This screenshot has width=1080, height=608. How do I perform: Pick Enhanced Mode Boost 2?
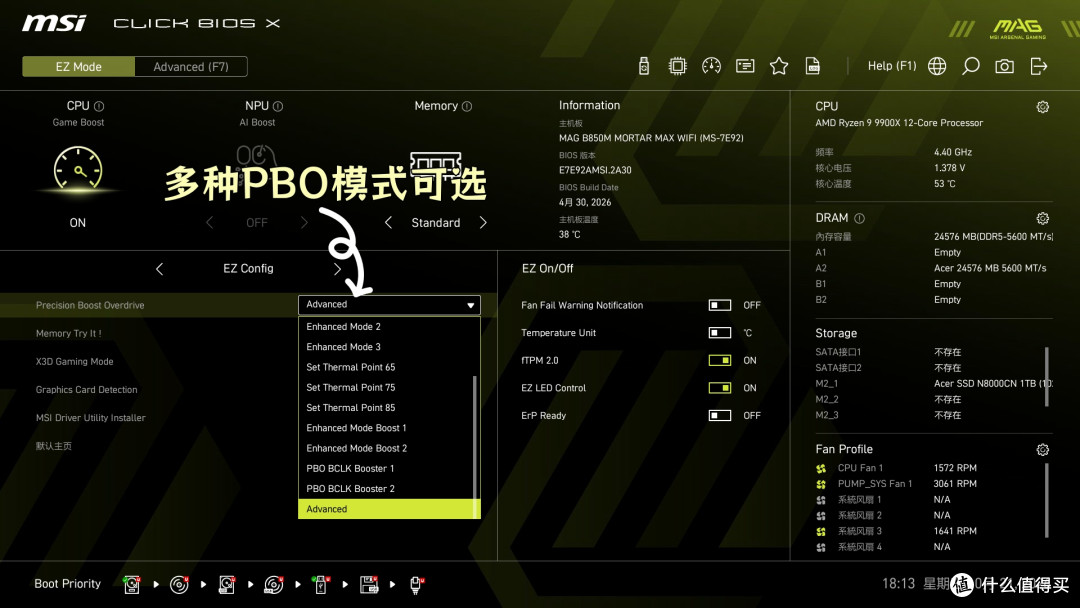pyautogui.click(x=386, y=448)
